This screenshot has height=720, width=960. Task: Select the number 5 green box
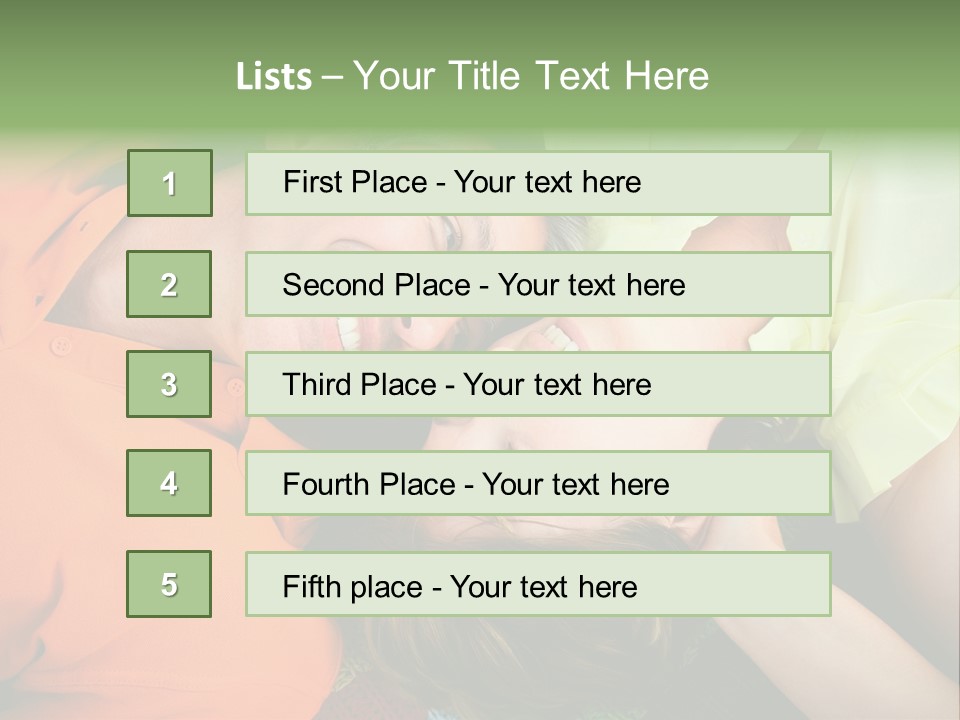(169, 584)
